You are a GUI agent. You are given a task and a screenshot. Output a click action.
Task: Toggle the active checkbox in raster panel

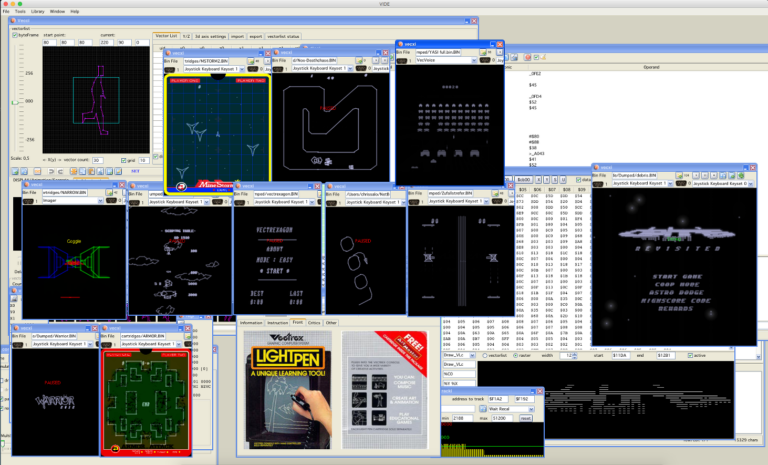pyautogui.click(x=690, y=355)
